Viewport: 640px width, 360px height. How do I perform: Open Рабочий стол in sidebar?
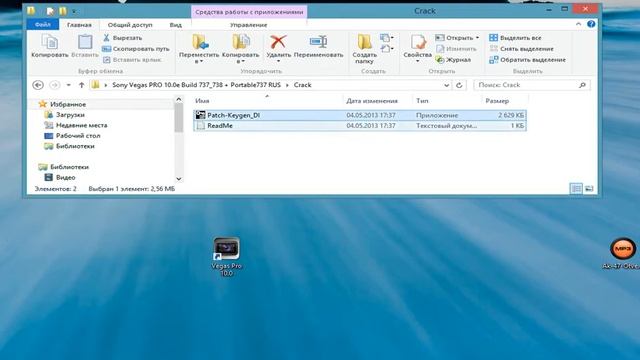78,136
